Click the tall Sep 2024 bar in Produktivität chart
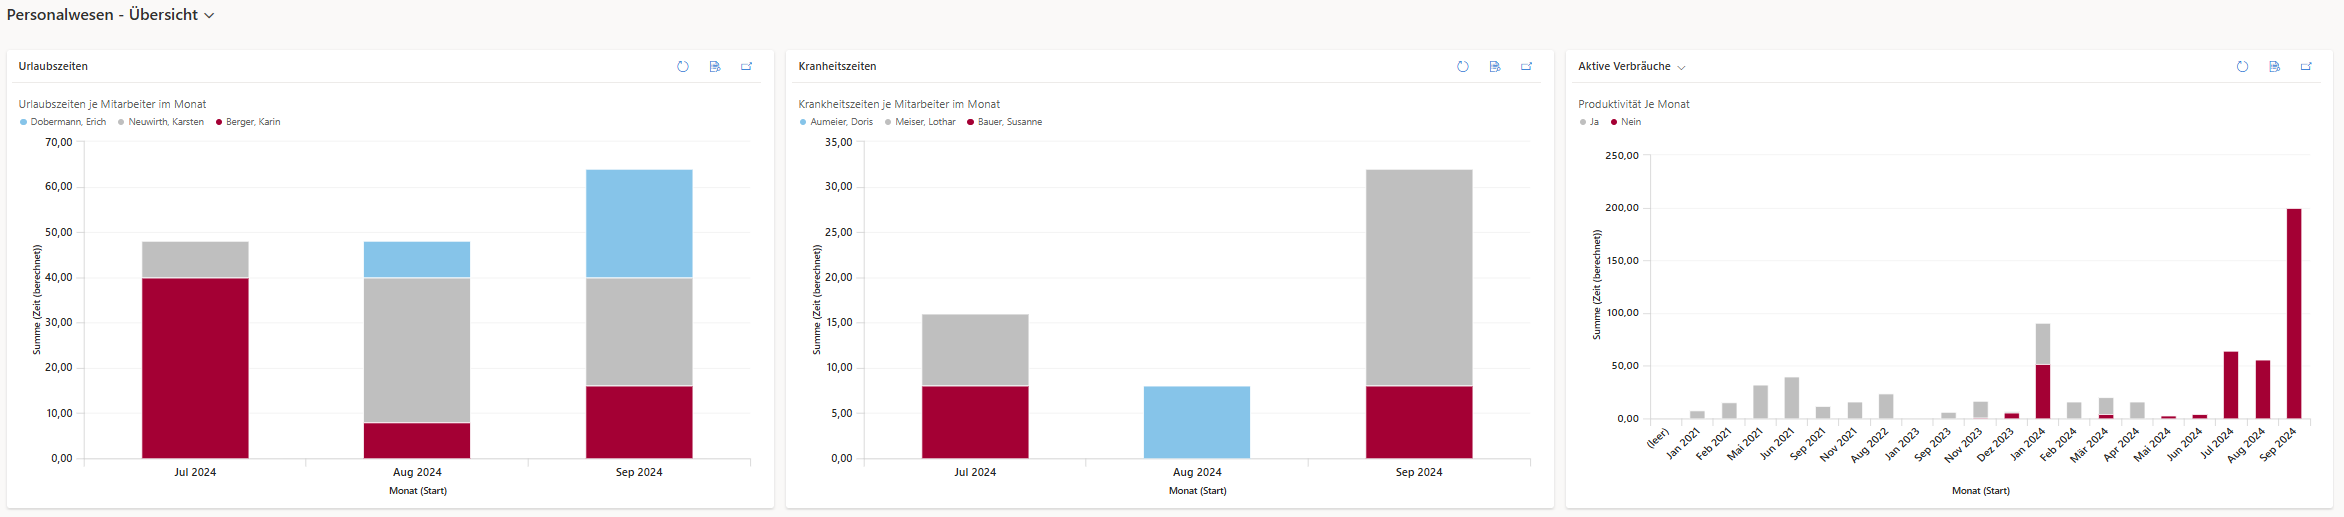The image size is (2344, 517). coord(2293,313)
